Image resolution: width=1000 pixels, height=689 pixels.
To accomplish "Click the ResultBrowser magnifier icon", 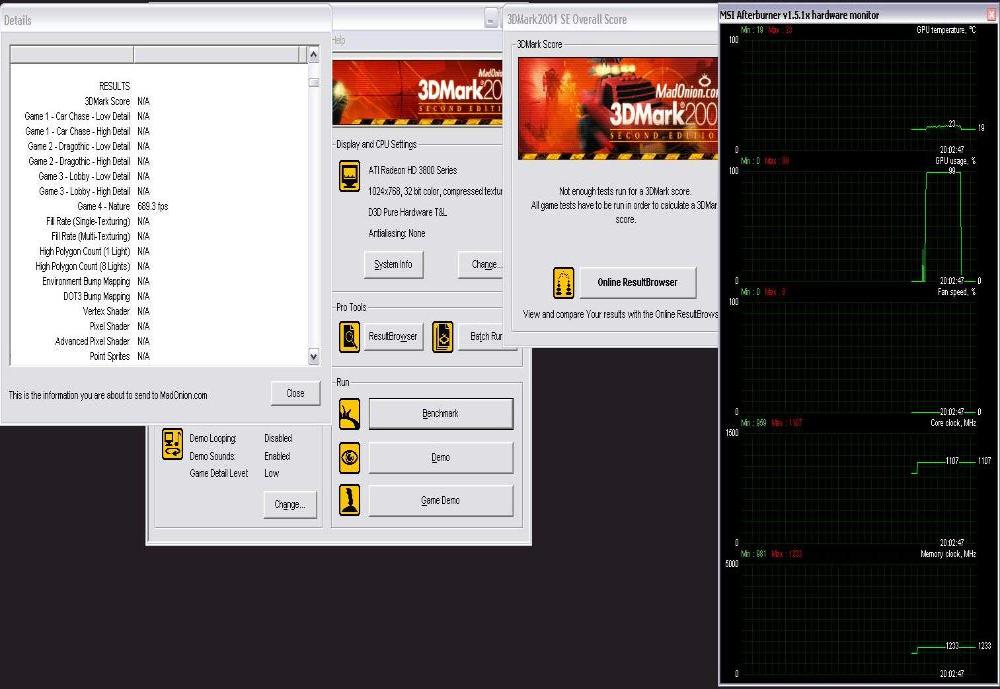I will click(349, 337).
